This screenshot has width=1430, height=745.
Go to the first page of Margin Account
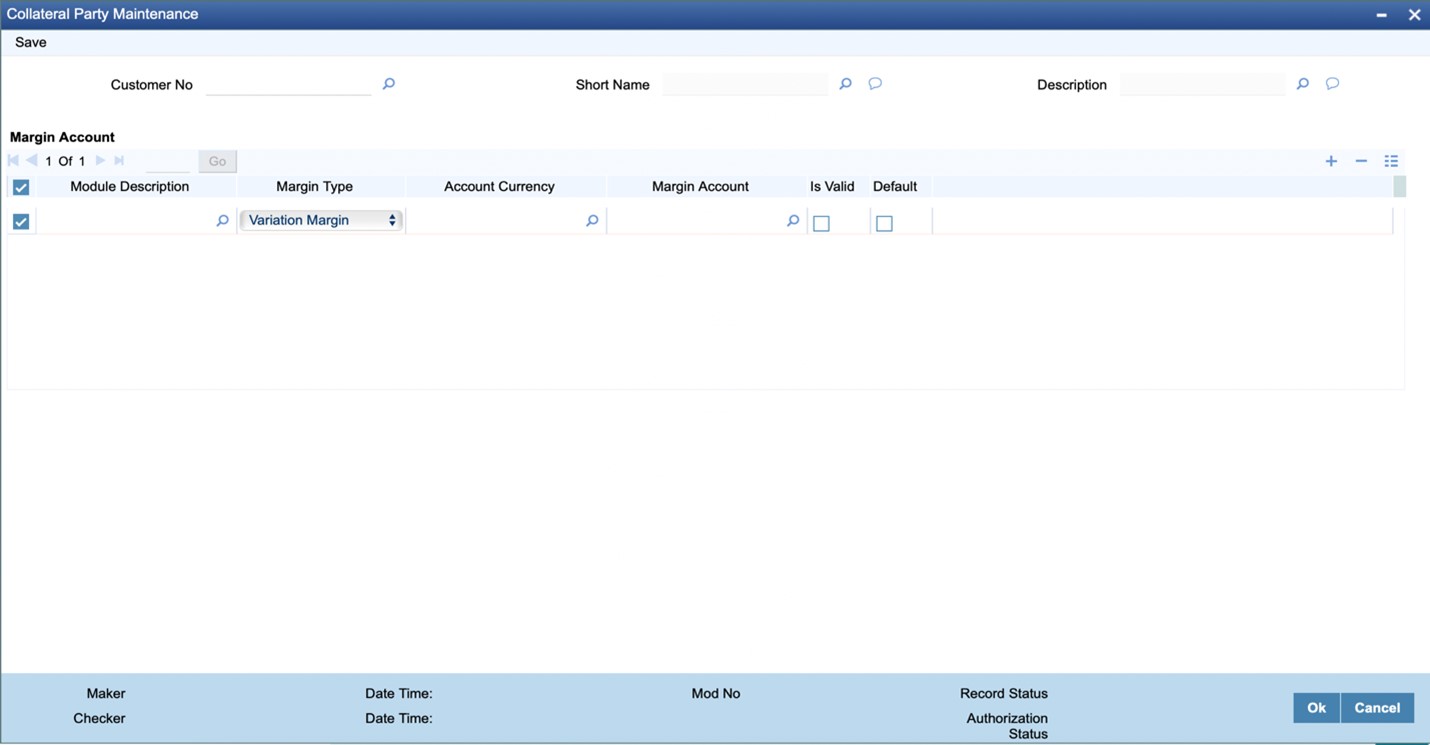pos(13,161)
